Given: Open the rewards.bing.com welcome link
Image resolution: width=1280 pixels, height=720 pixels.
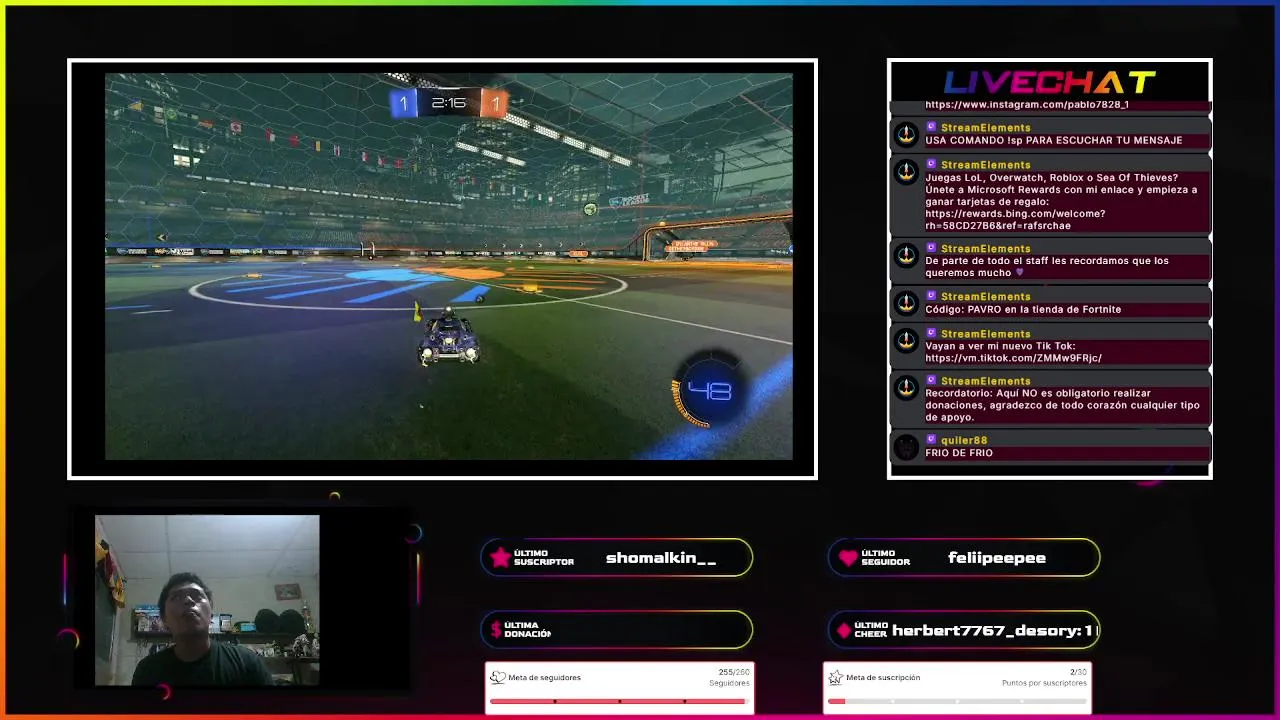Looking at the screenshot, I should (1015, 219).
